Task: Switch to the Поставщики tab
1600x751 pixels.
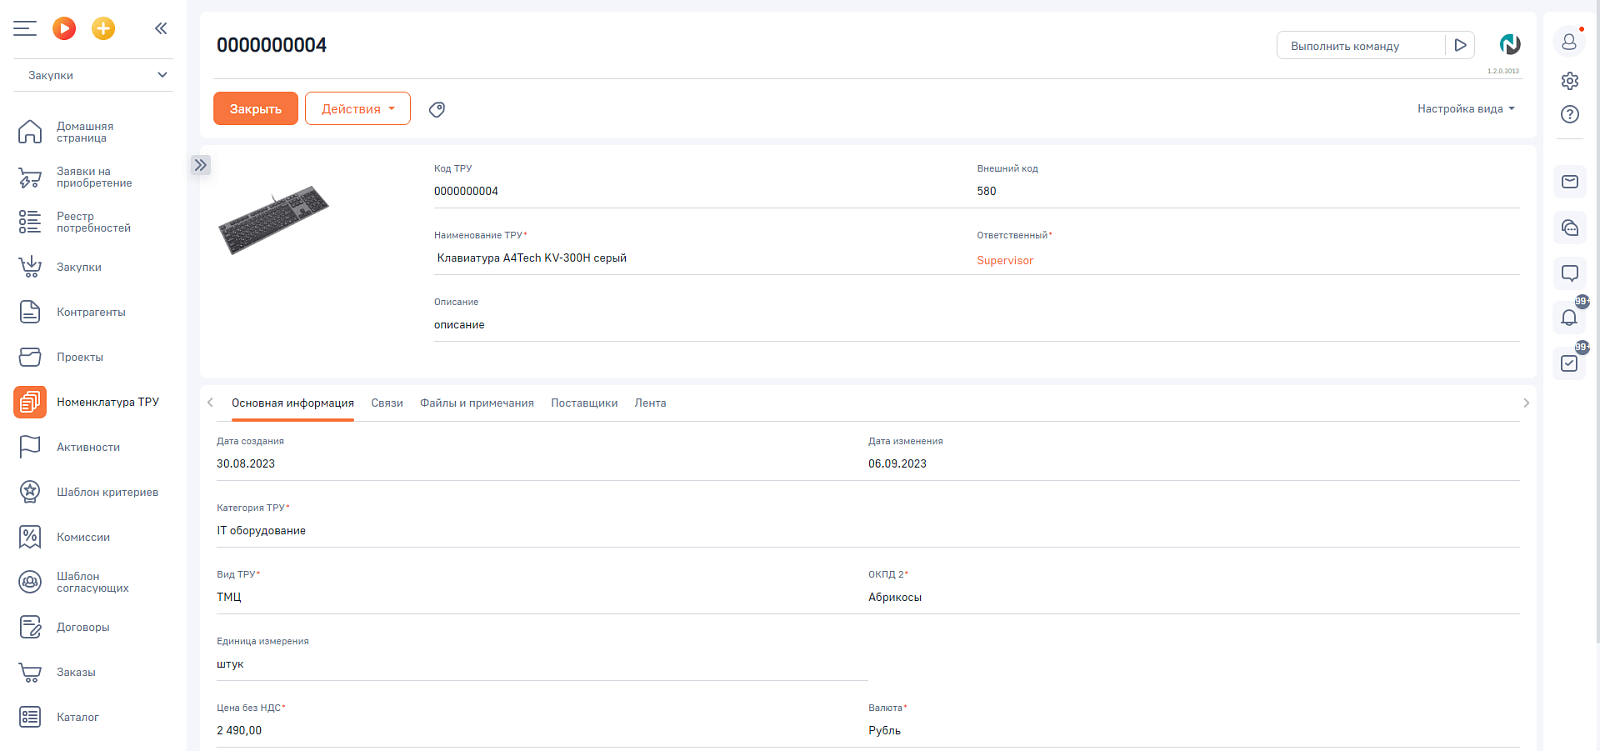Action: pos(584,403)
